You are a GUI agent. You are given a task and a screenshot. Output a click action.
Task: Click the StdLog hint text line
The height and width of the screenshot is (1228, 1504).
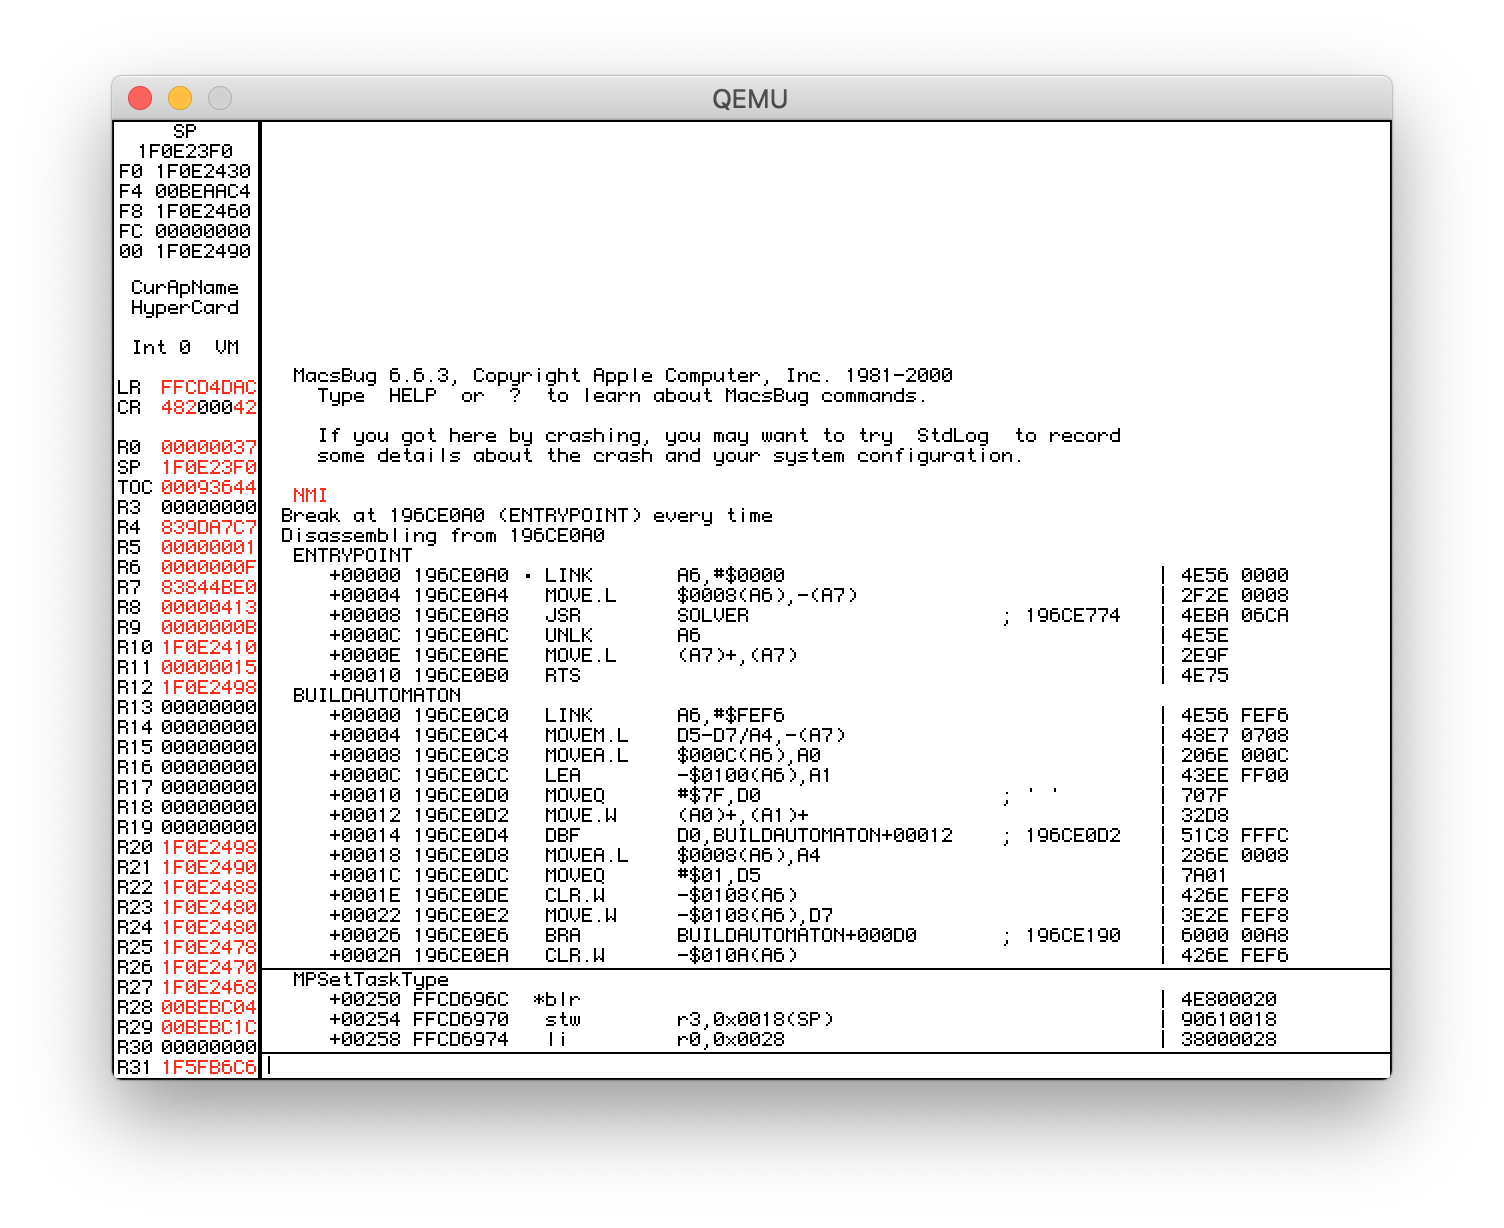point(719,435)
